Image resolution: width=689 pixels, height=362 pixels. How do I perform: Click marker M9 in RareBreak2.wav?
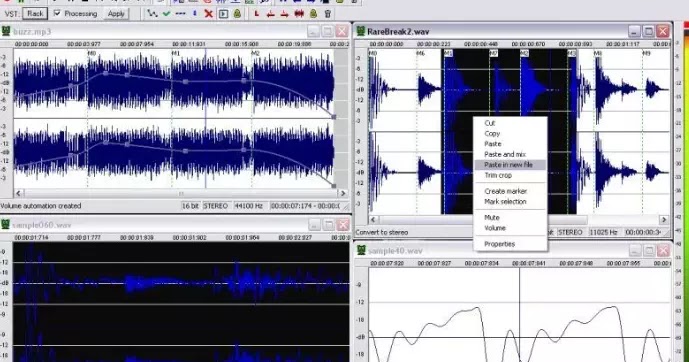pos(646,53)
